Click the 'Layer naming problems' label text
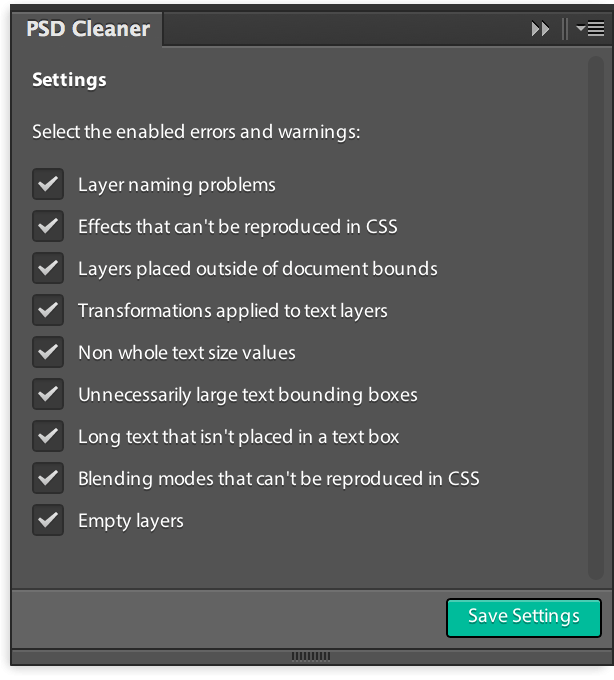Viewport: 614px width, 680px height. tap(177, 185)
